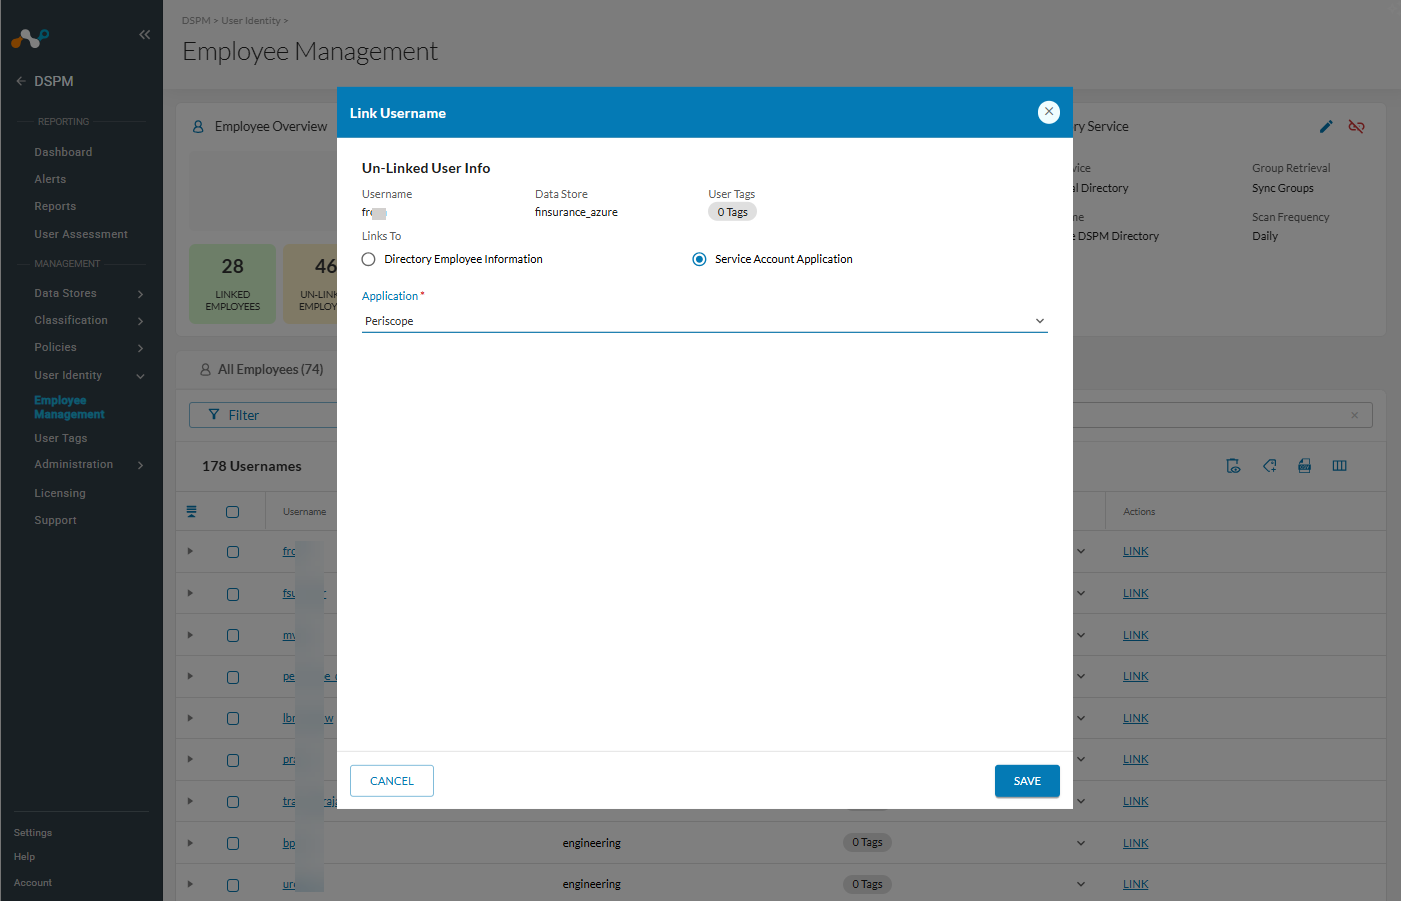This screenshot has width=1401, height=901.
Task: Click the edit pencil icon for Directory Service
Action: point(1326,127)
